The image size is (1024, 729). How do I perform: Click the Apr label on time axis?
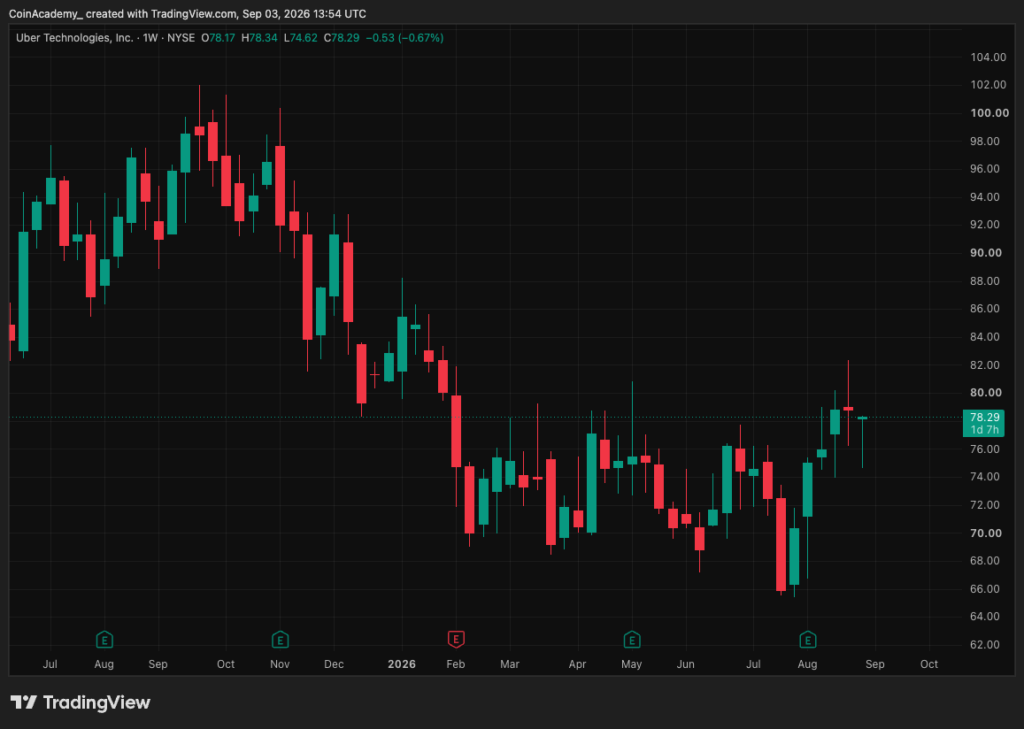pyautogui.click(x=577, y=664)
